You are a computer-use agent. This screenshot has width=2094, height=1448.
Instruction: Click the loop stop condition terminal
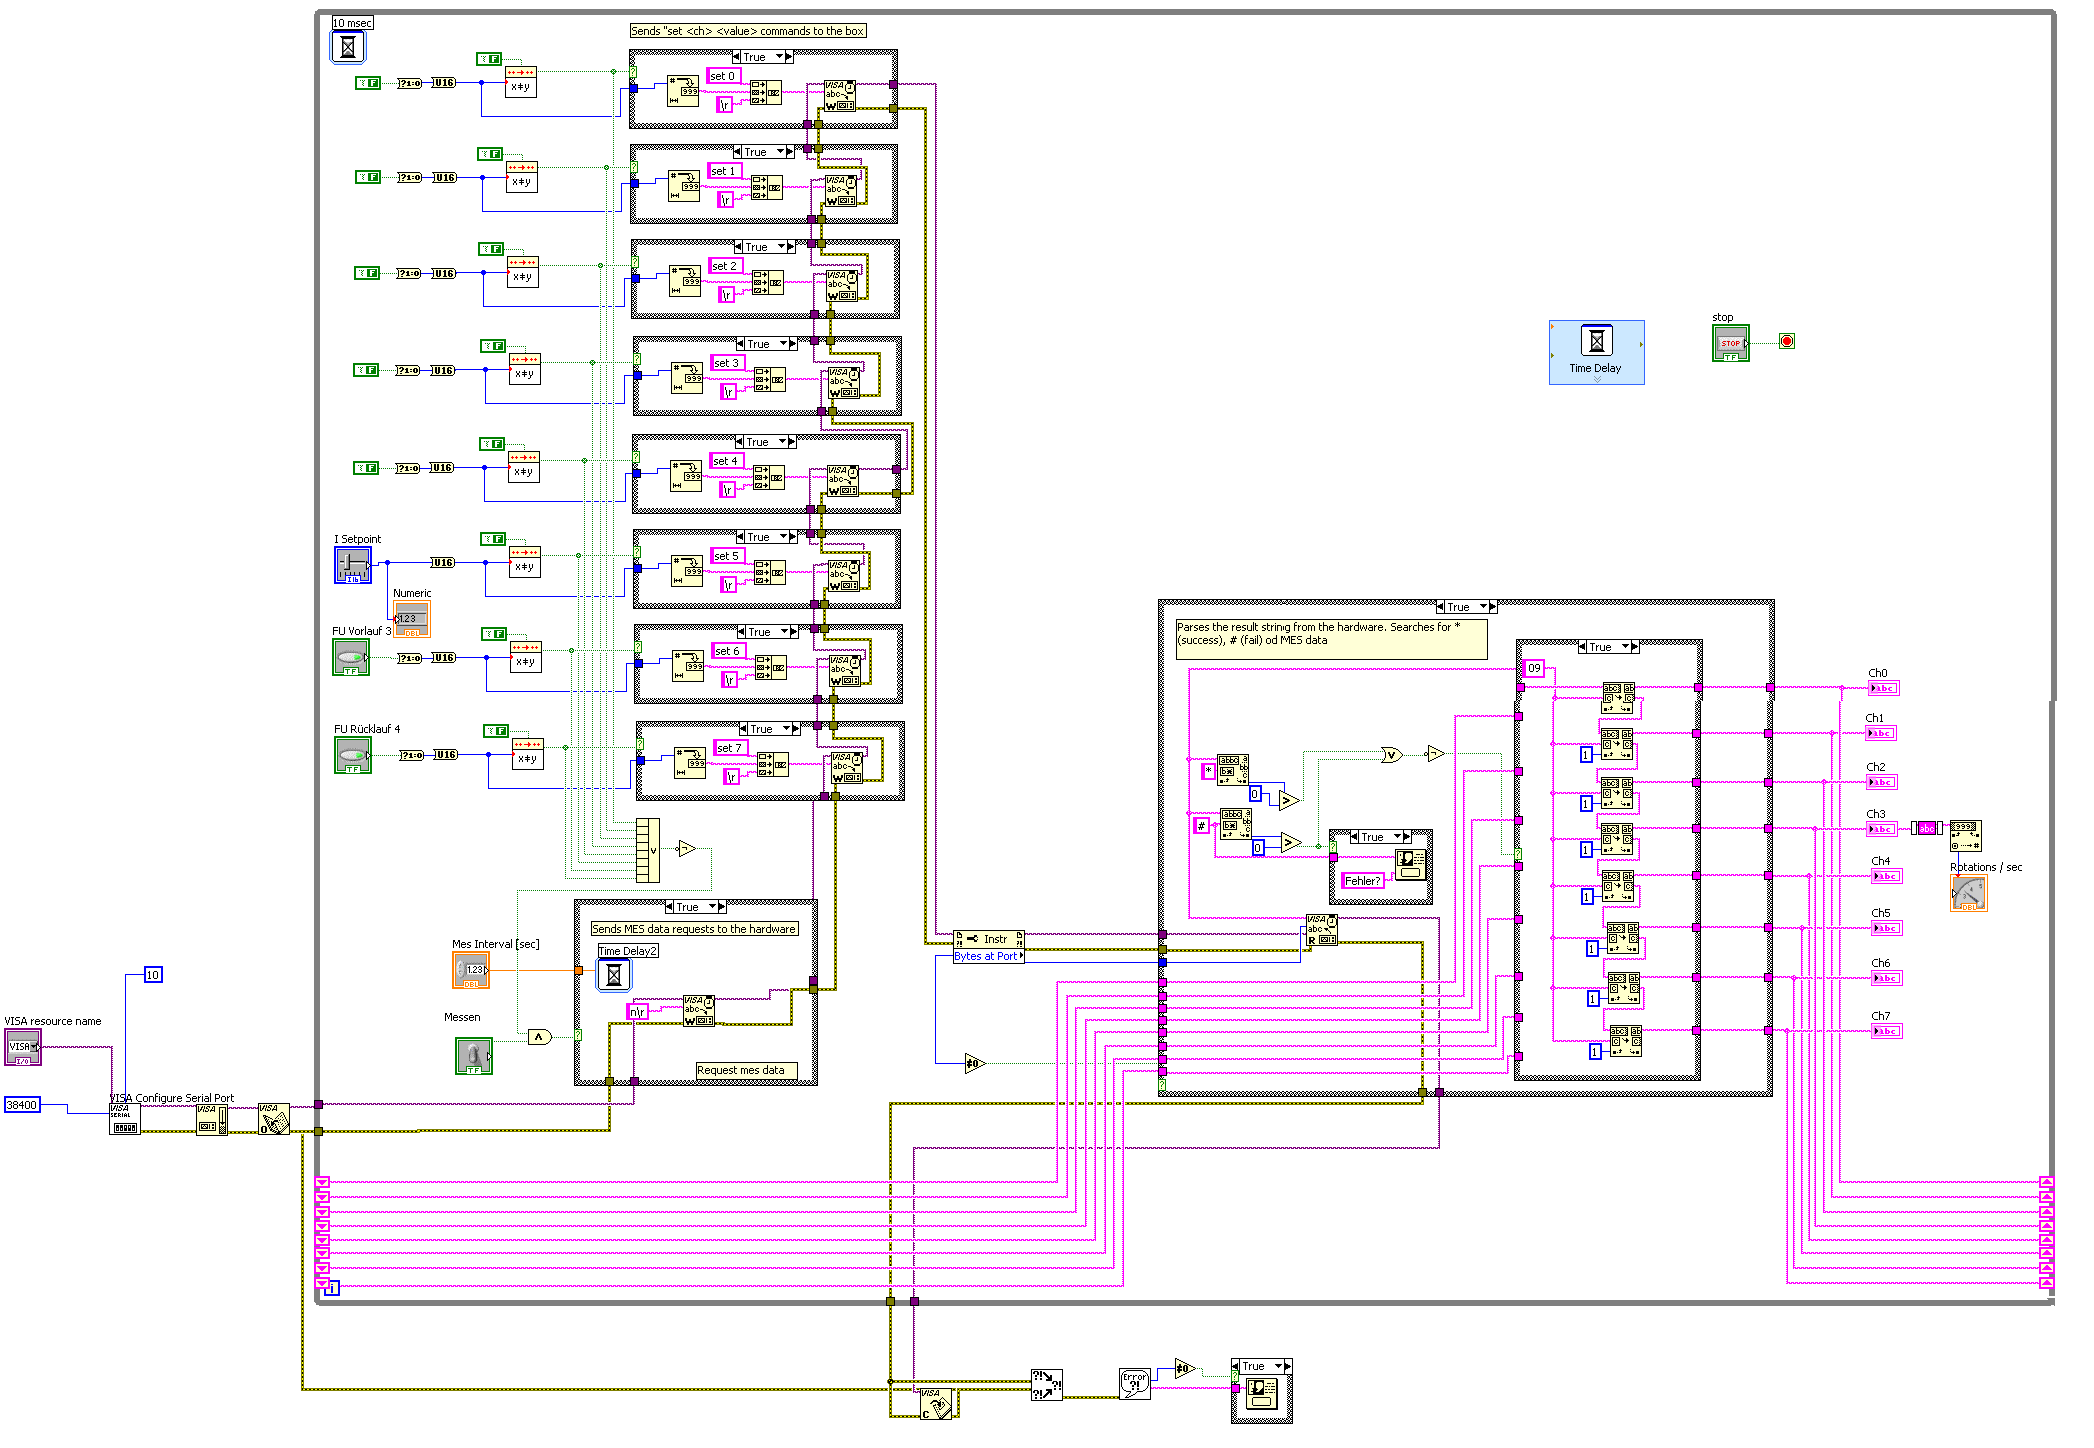[x=1787, y=342]
